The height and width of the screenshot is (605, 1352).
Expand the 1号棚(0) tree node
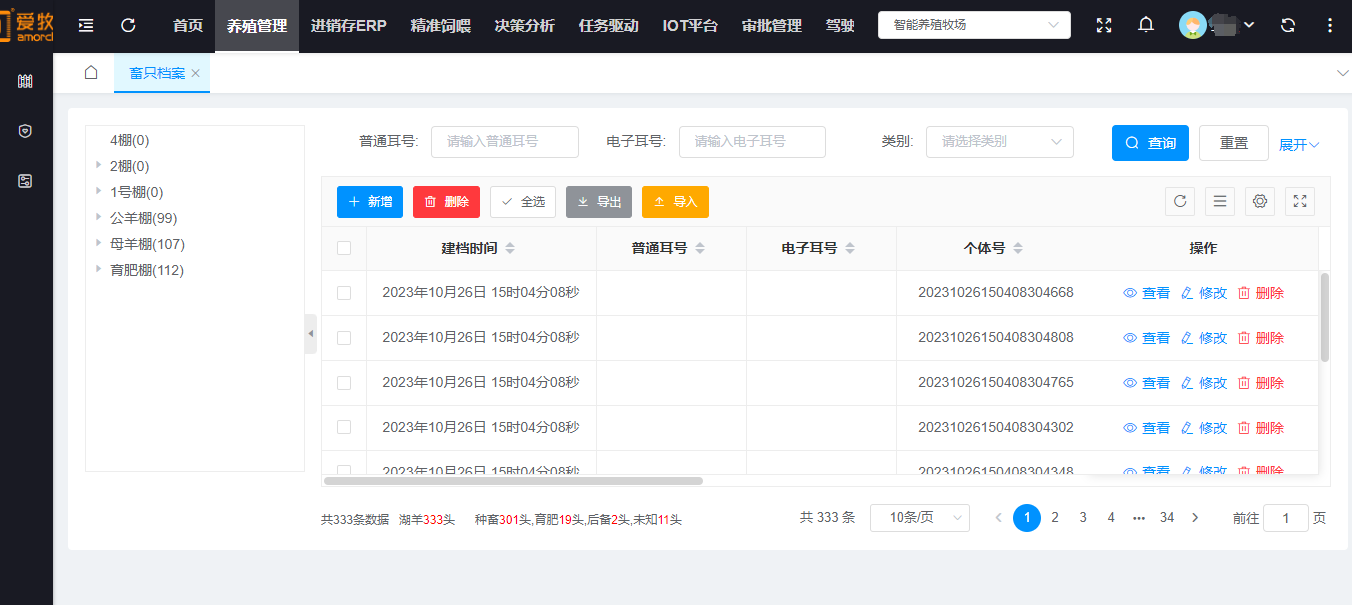pos(98,191)
